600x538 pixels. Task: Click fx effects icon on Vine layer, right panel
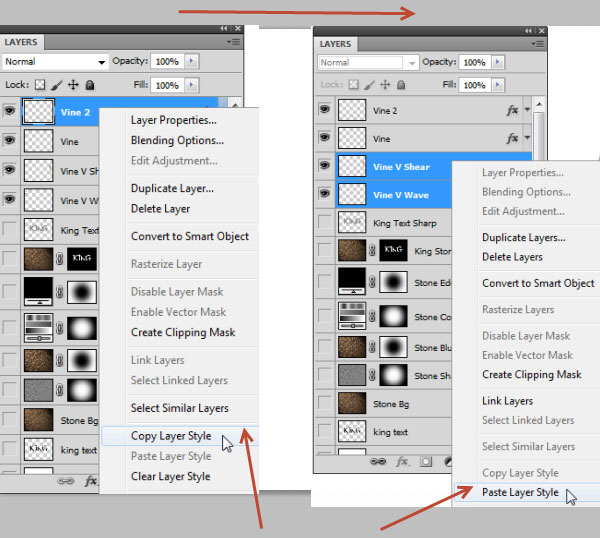pos(512,138)
